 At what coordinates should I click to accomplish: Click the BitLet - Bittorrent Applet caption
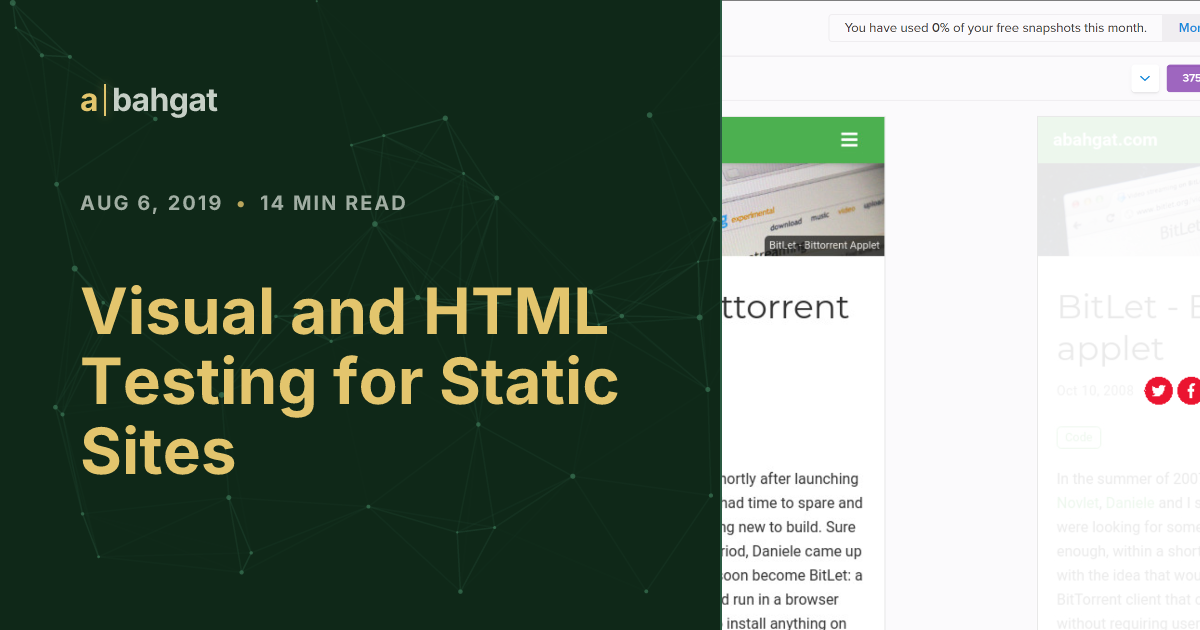[825, 245]
